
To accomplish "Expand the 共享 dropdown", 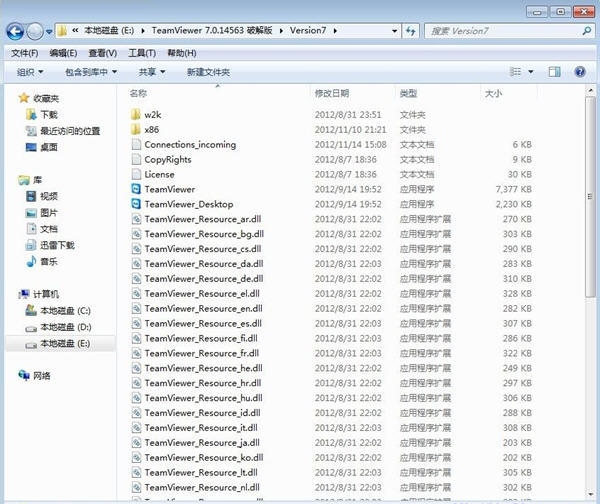I will click(x=152, y=72).
